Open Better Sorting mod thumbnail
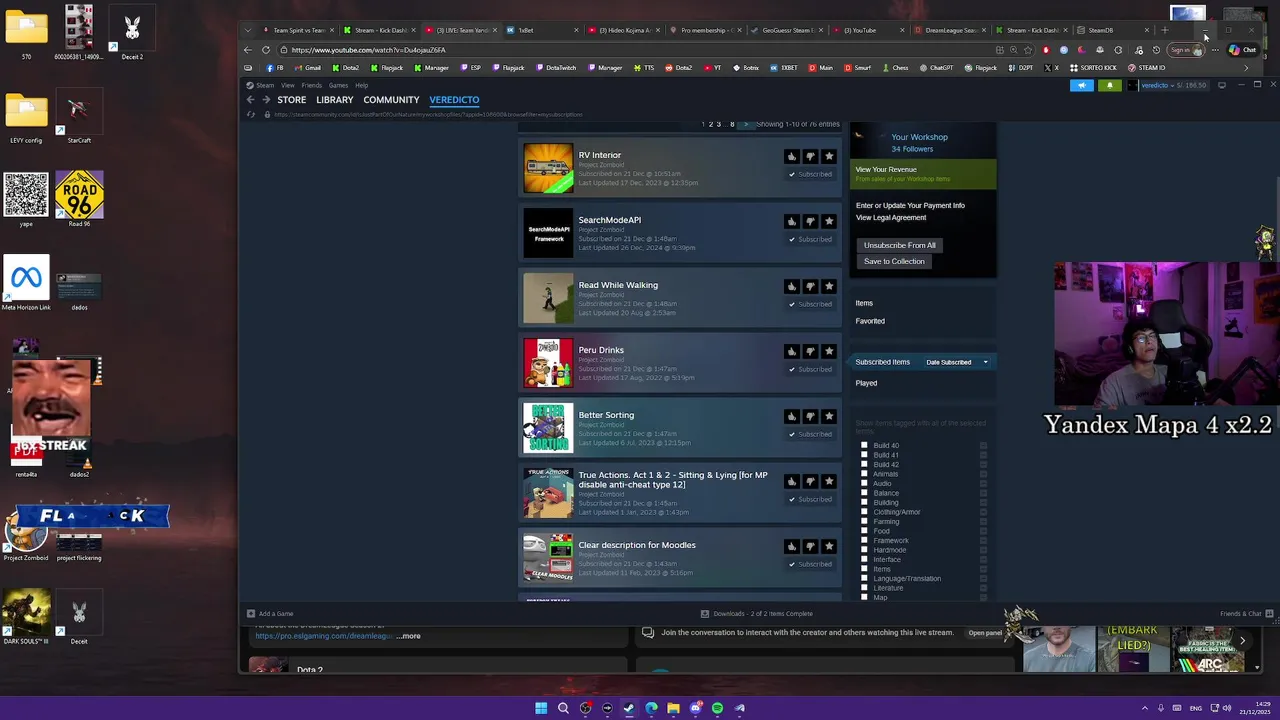Screen dimensions: 1280x720 548,428
